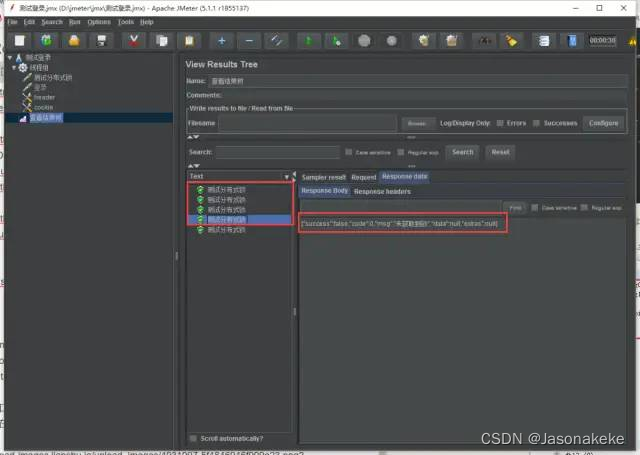Image resolution: width=640 pixels, height=455 pixels.
Task: Open the Templates toolbar icon
Action: [47, 40]
